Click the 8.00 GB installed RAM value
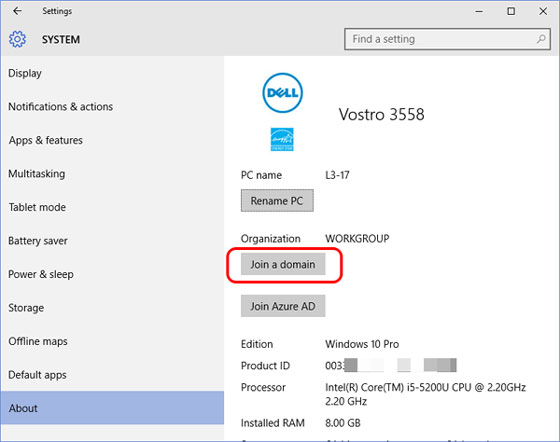The image size is (560, 442). 342,423
